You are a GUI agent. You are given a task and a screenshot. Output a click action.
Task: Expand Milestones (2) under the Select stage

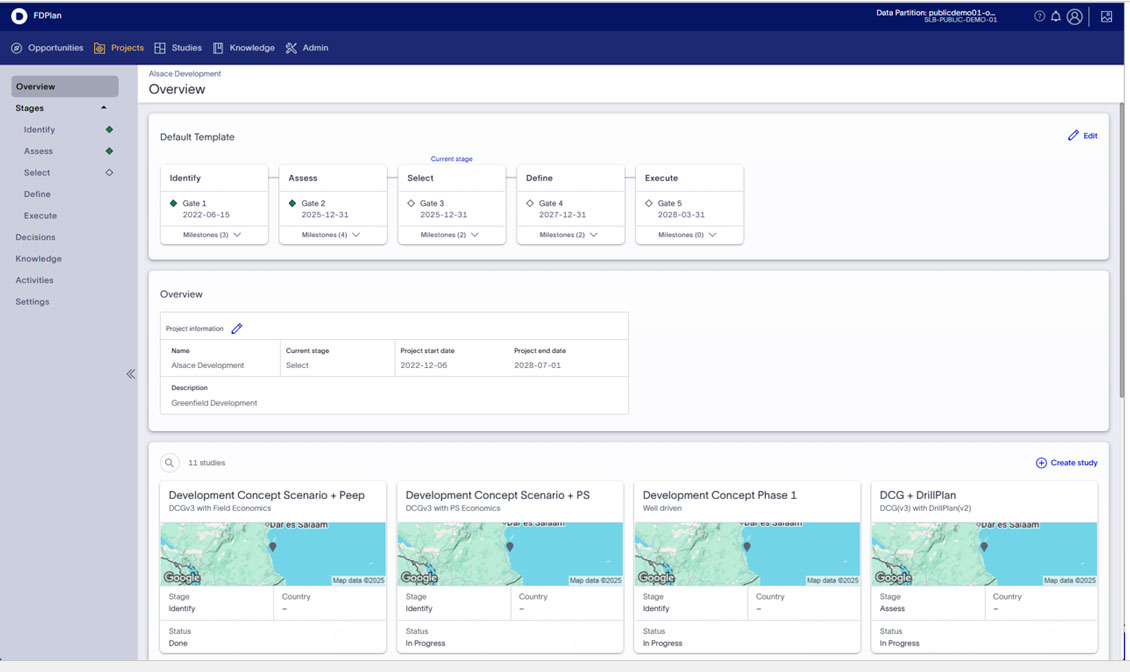pos(451,235)
